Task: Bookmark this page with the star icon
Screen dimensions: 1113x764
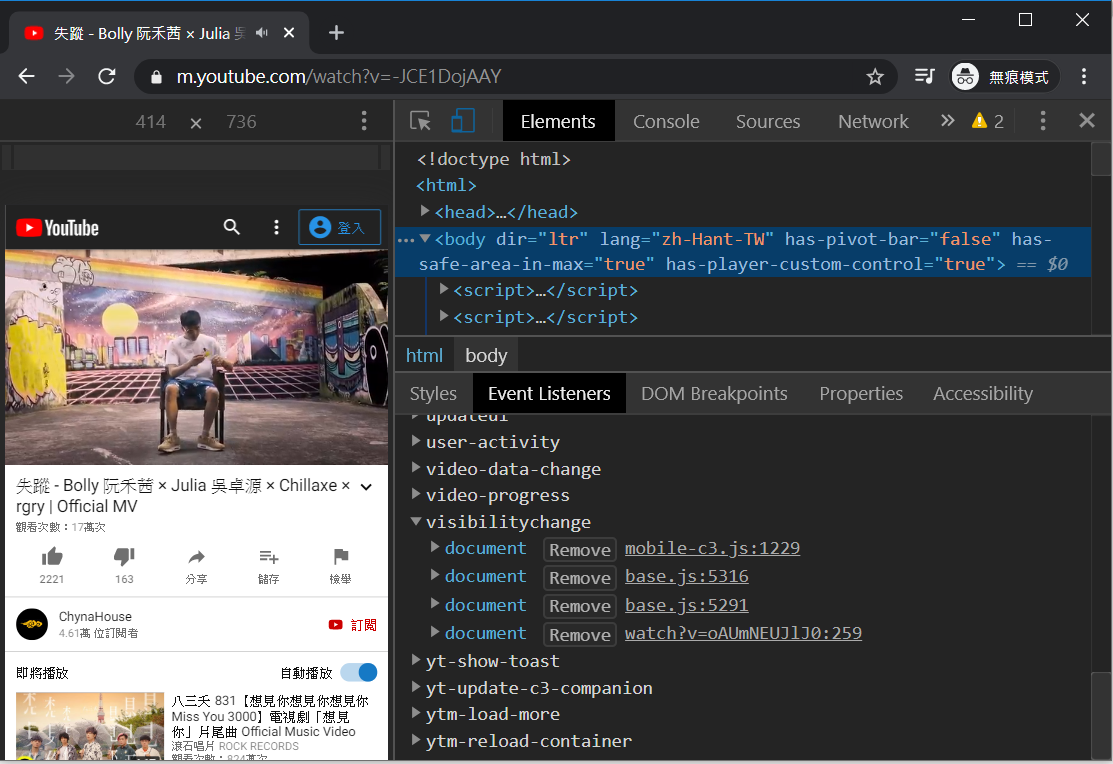Action: [x=874, y=77]
